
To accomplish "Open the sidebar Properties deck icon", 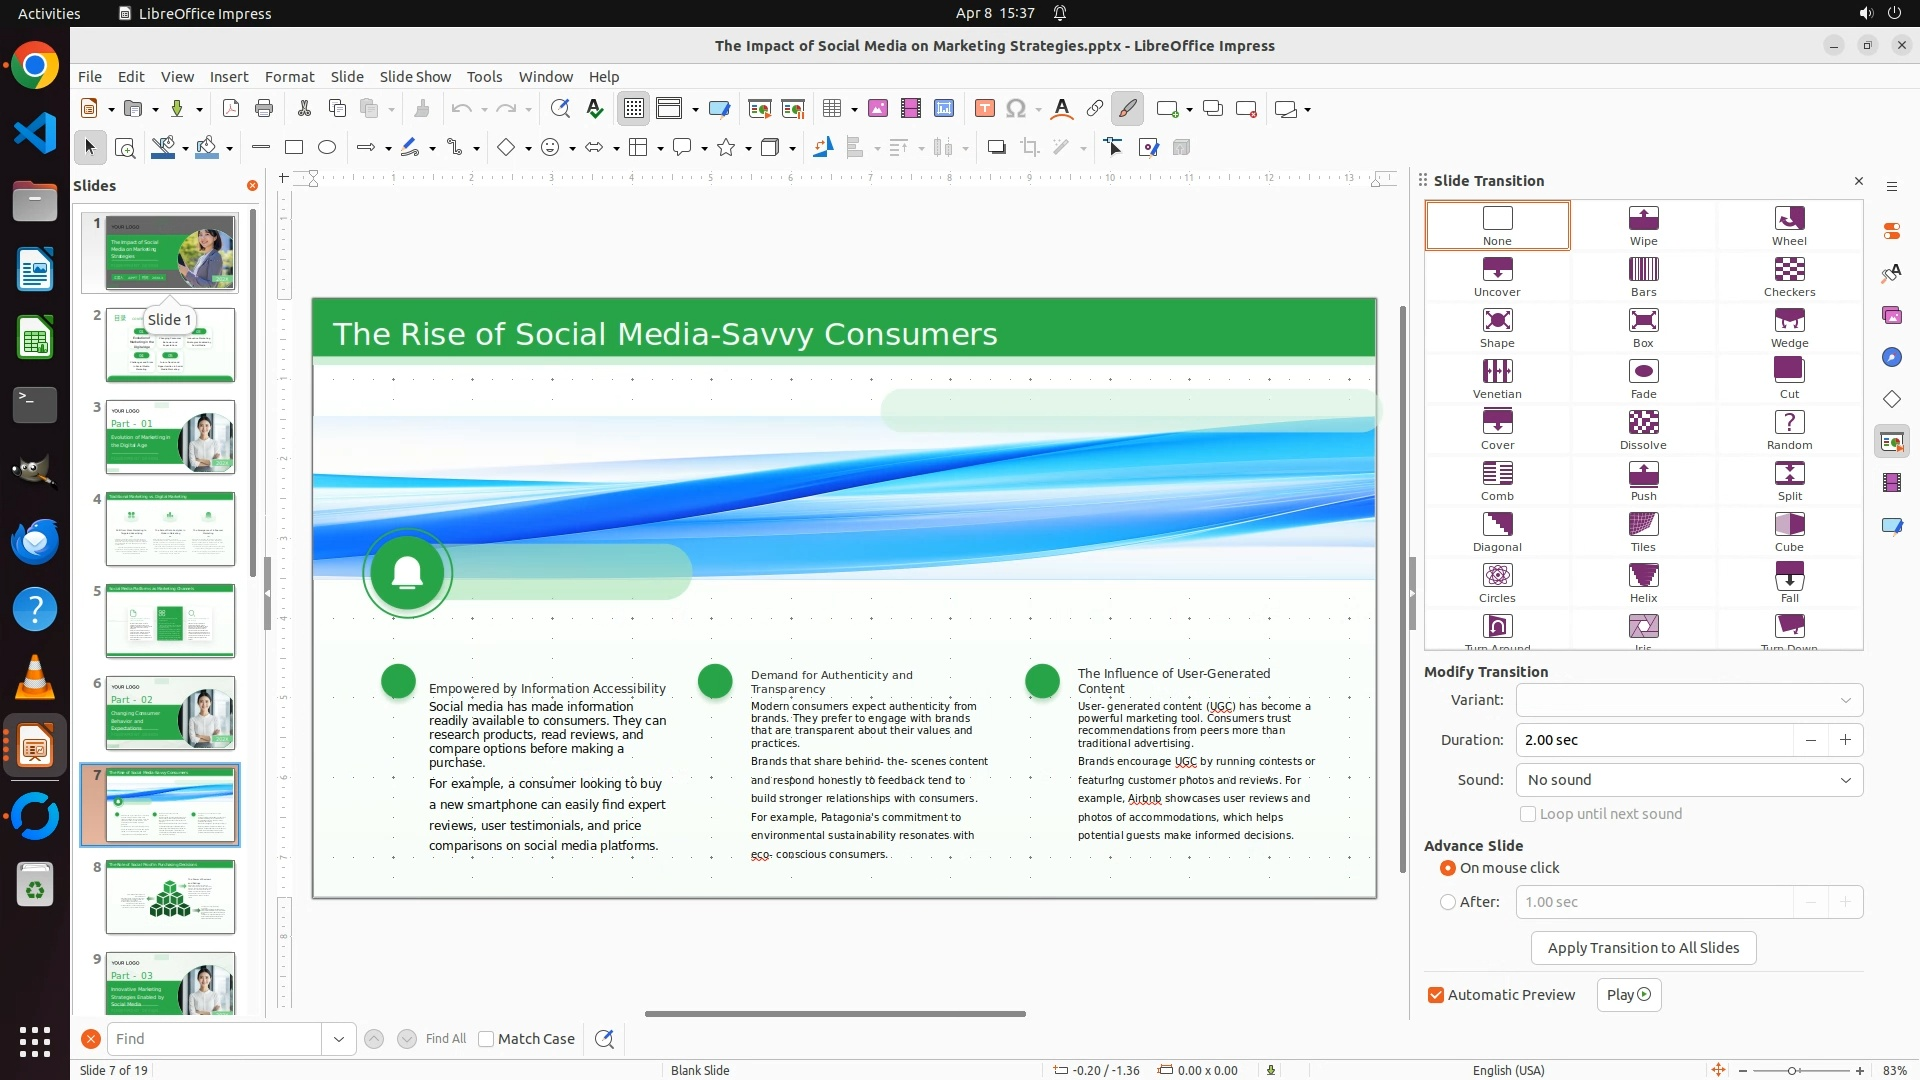I will coord(1891,231).
